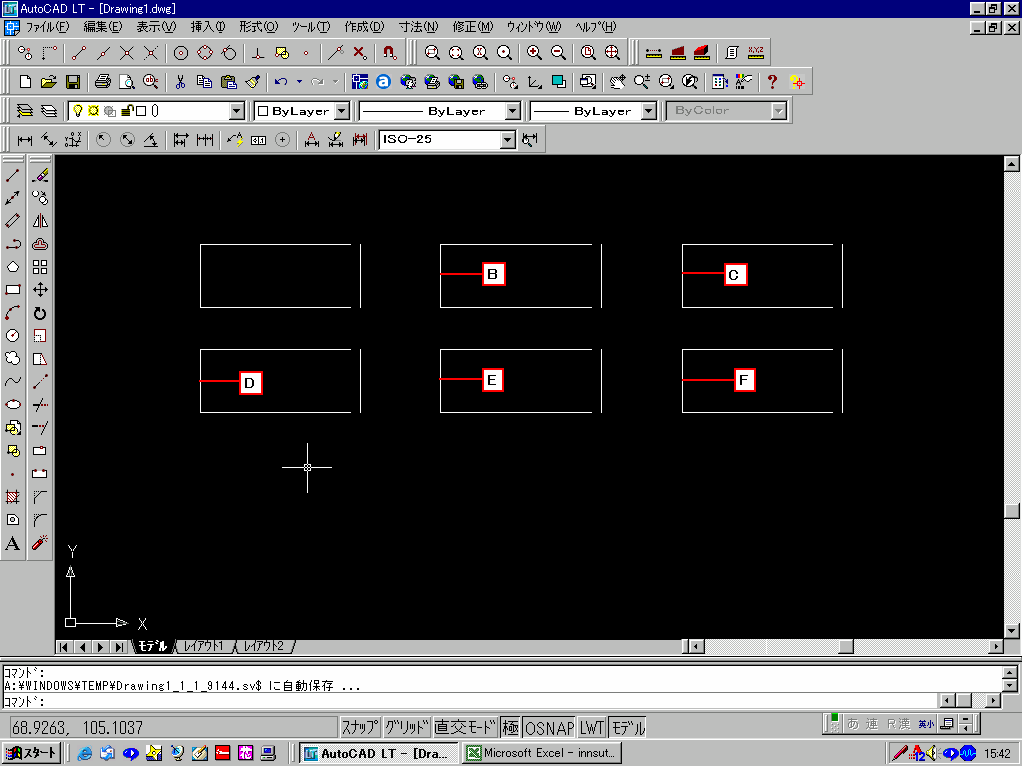The height and width of the screenshot is (767, 1023).
Task: Click the Linear Dimension icon
Action: [25, 140]
